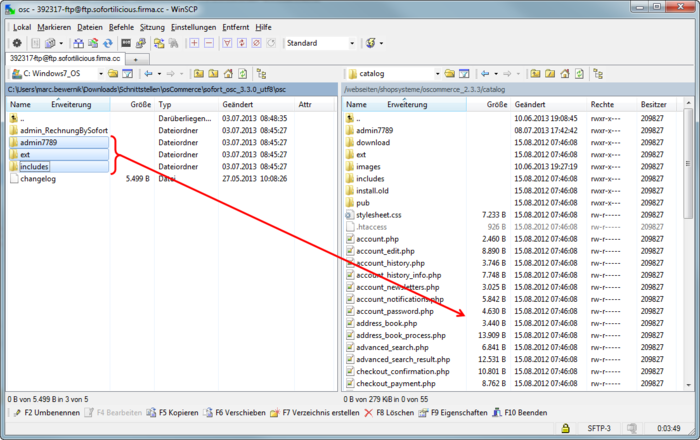Open the Dateien menu
This screenshot has width=700, height=440.
90,27
